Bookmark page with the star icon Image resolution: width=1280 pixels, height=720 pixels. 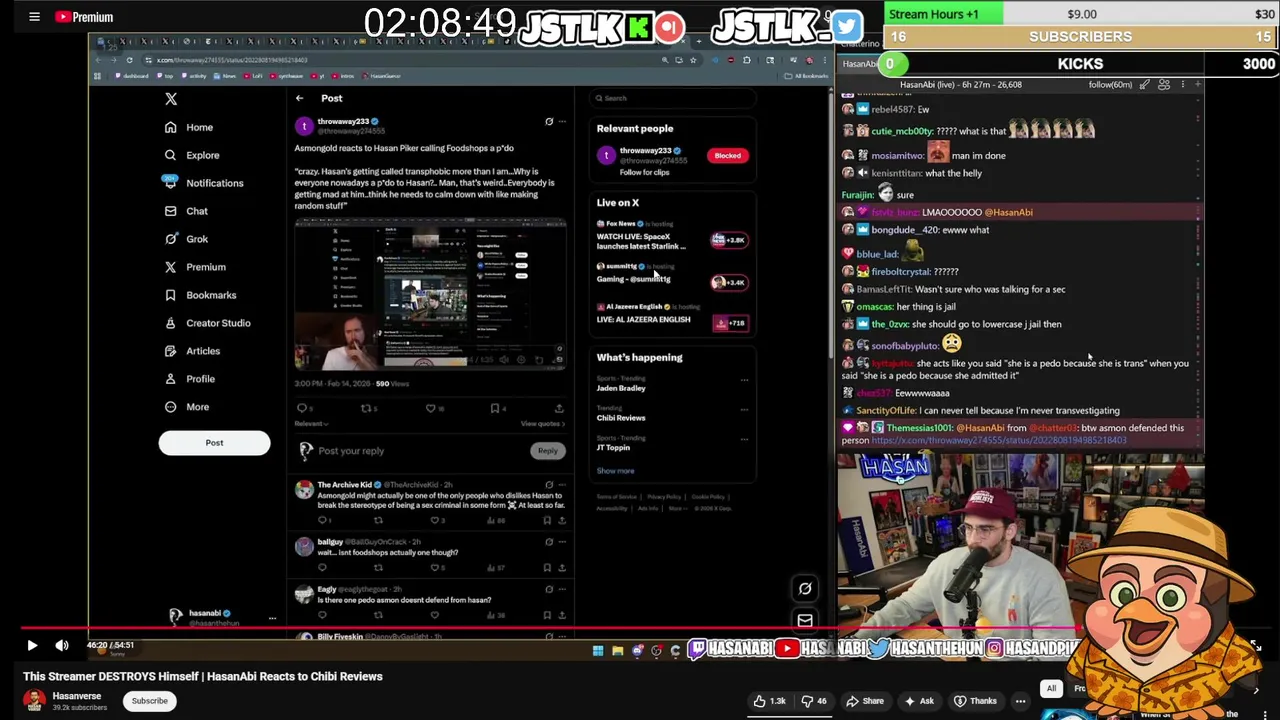(x=693, y=60)
